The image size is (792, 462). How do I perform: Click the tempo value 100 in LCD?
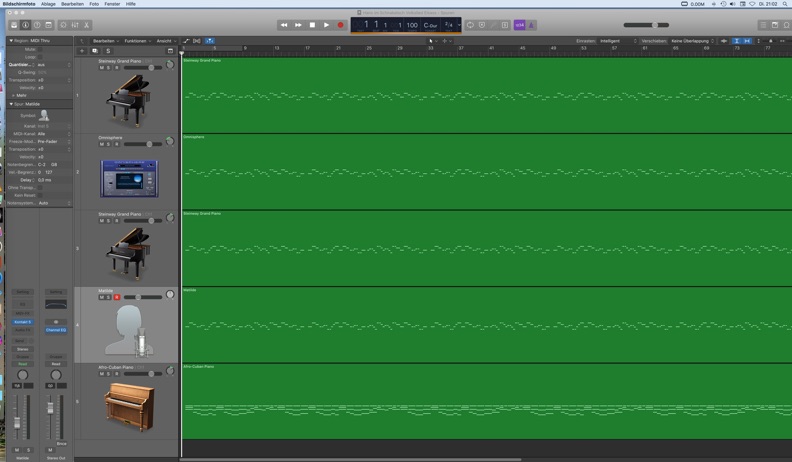click(x=412, y=25)
